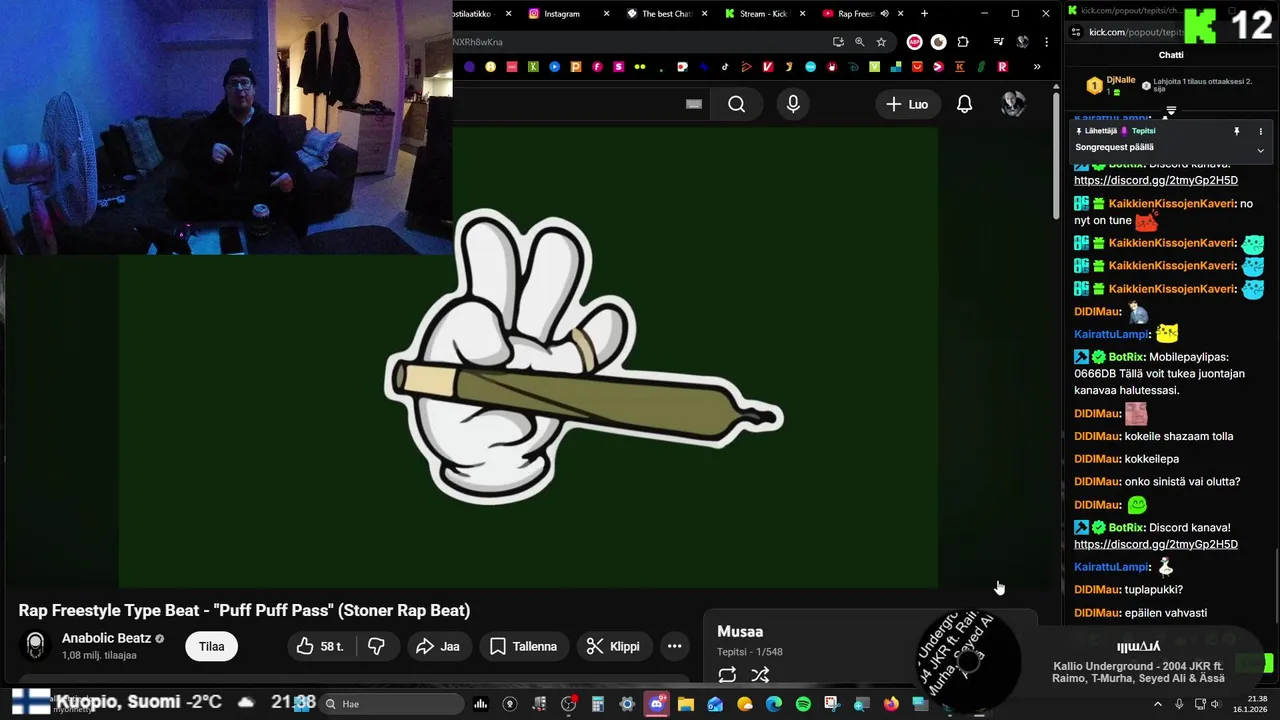
Task: Open the Anabolic Beatz channel avatar
Action: [x=35, y=646]
